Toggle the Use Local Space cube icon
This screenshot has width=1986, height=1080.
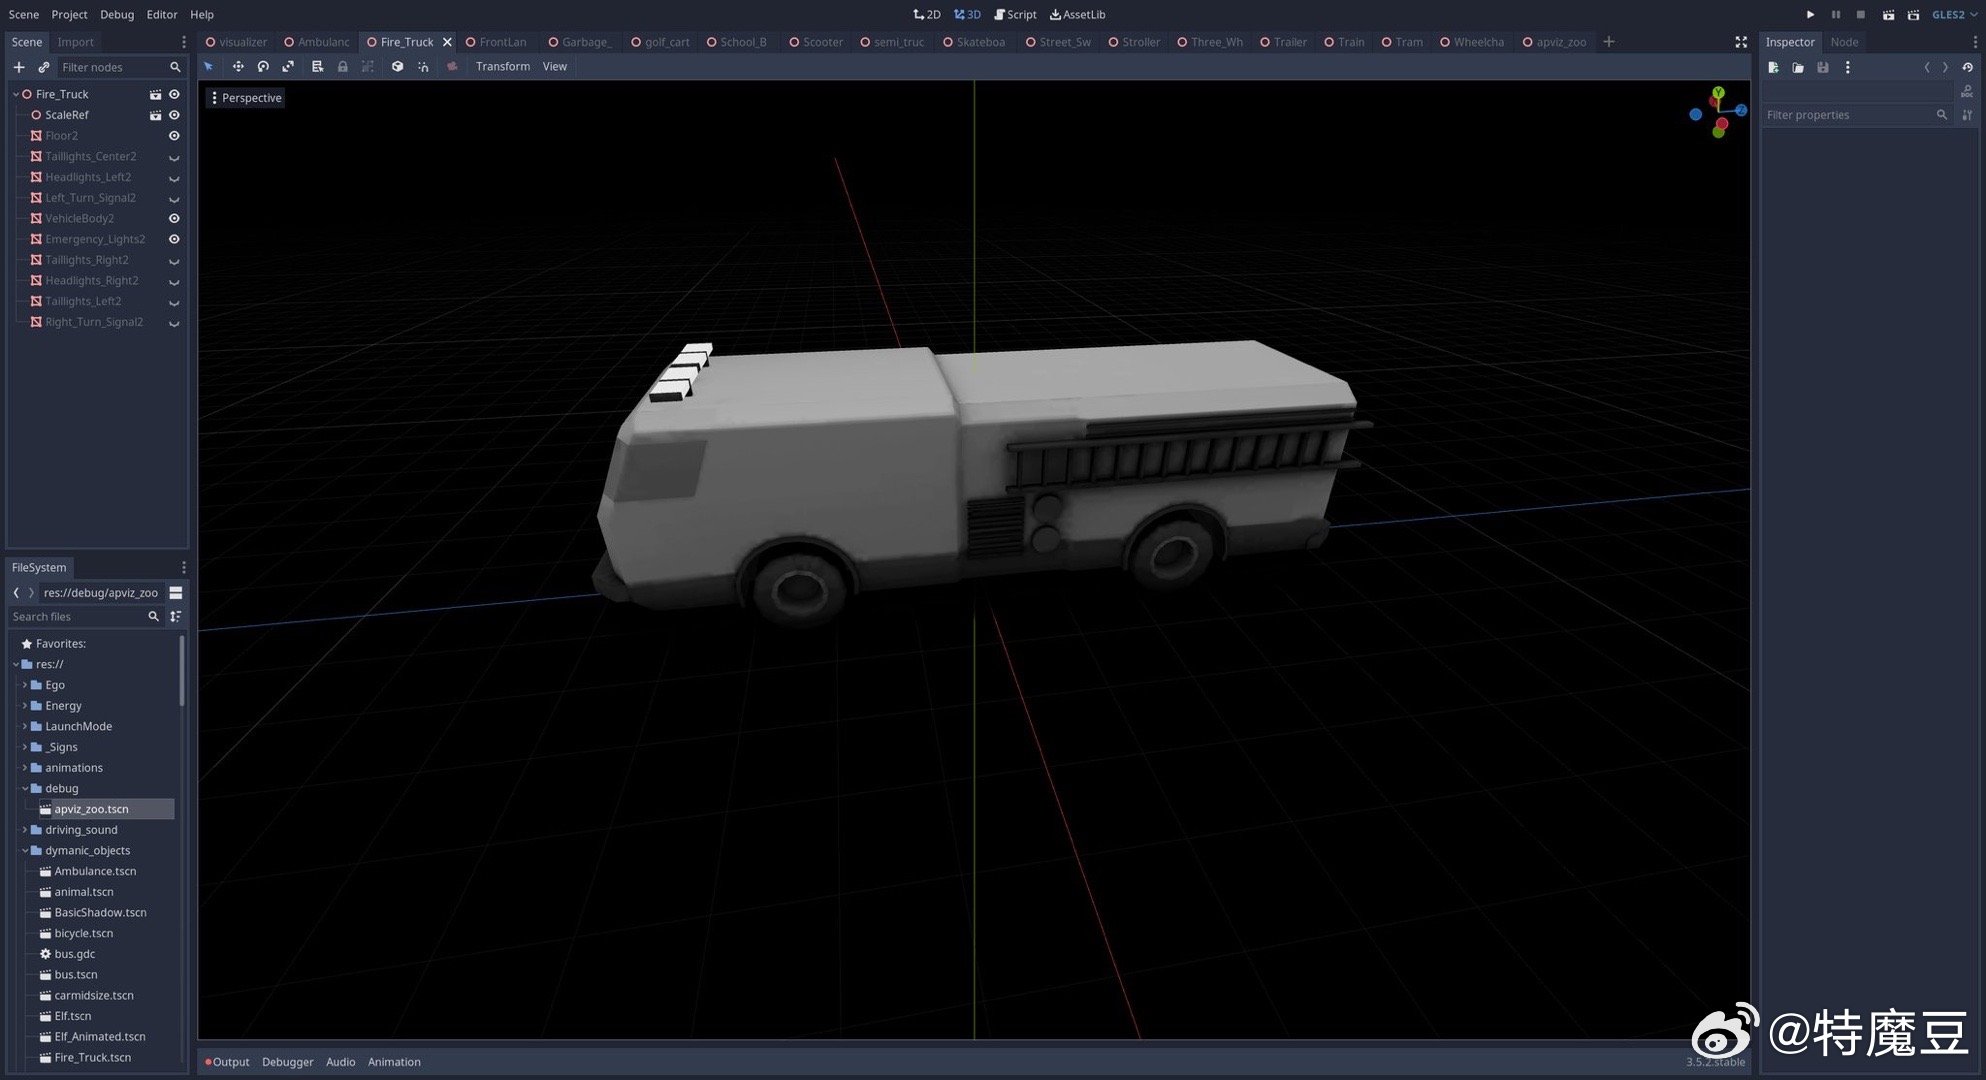click(397, 67)
